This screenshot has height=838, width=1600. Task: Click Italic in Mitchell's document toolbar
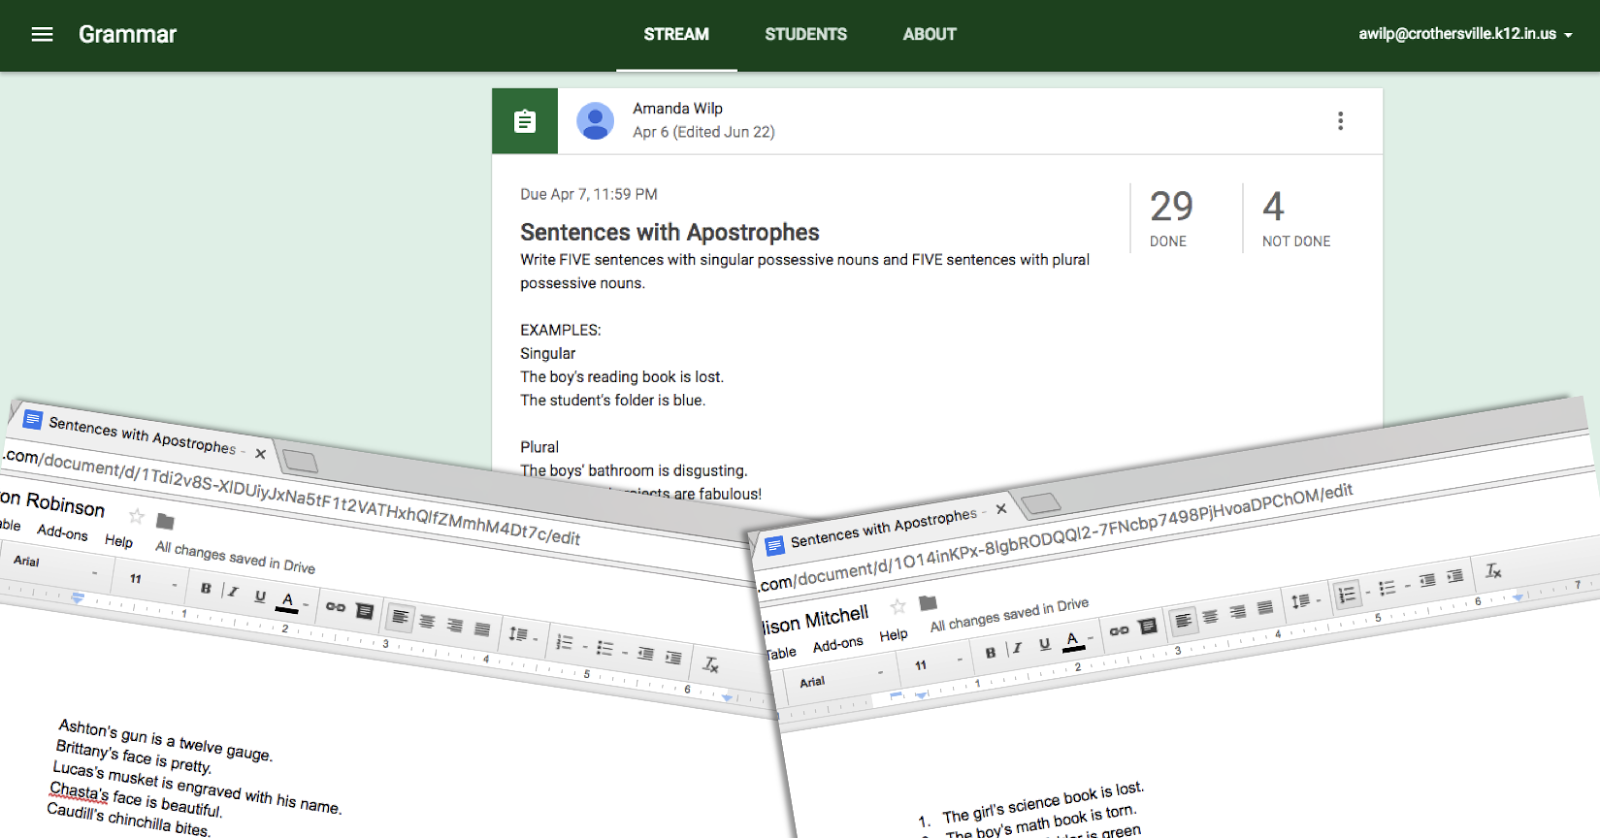tap(1017, 648)
